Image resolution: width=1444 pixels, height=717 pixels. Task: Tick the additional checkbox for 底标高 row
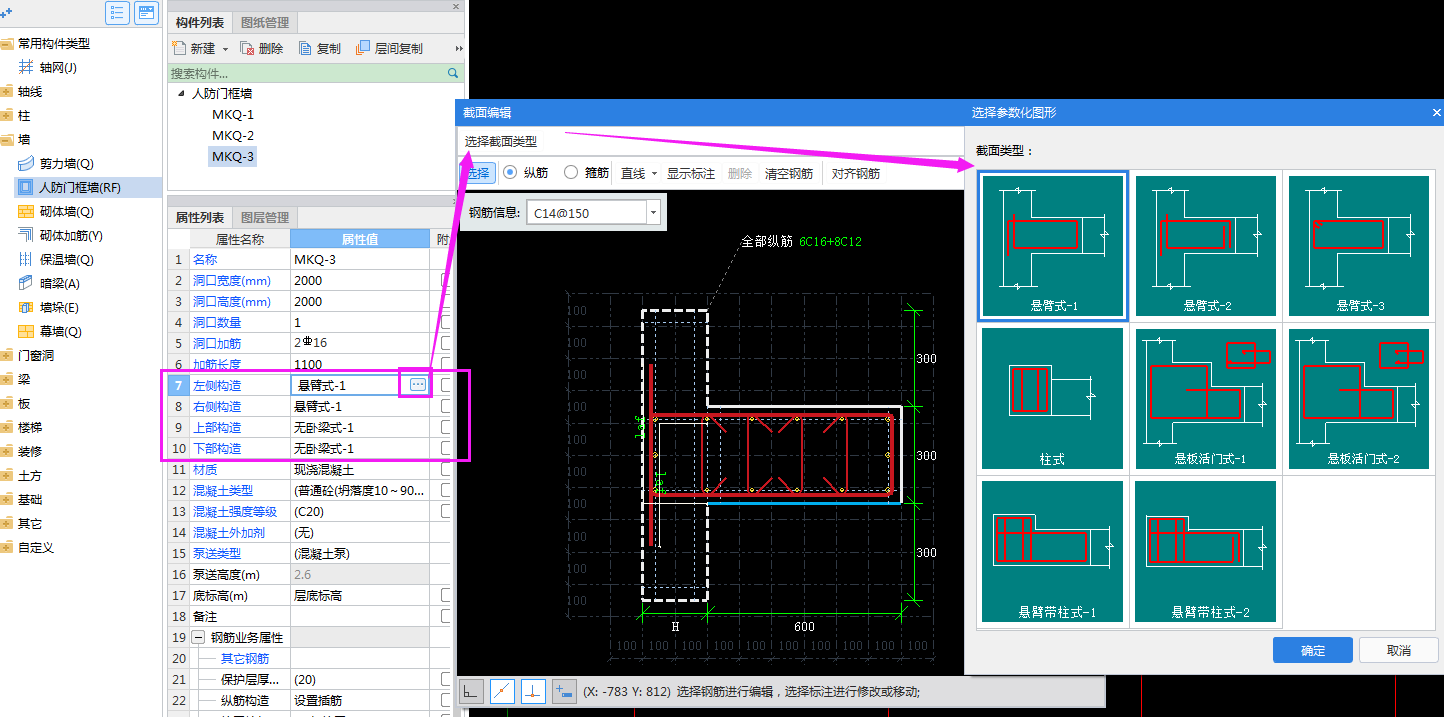[446, 595]
